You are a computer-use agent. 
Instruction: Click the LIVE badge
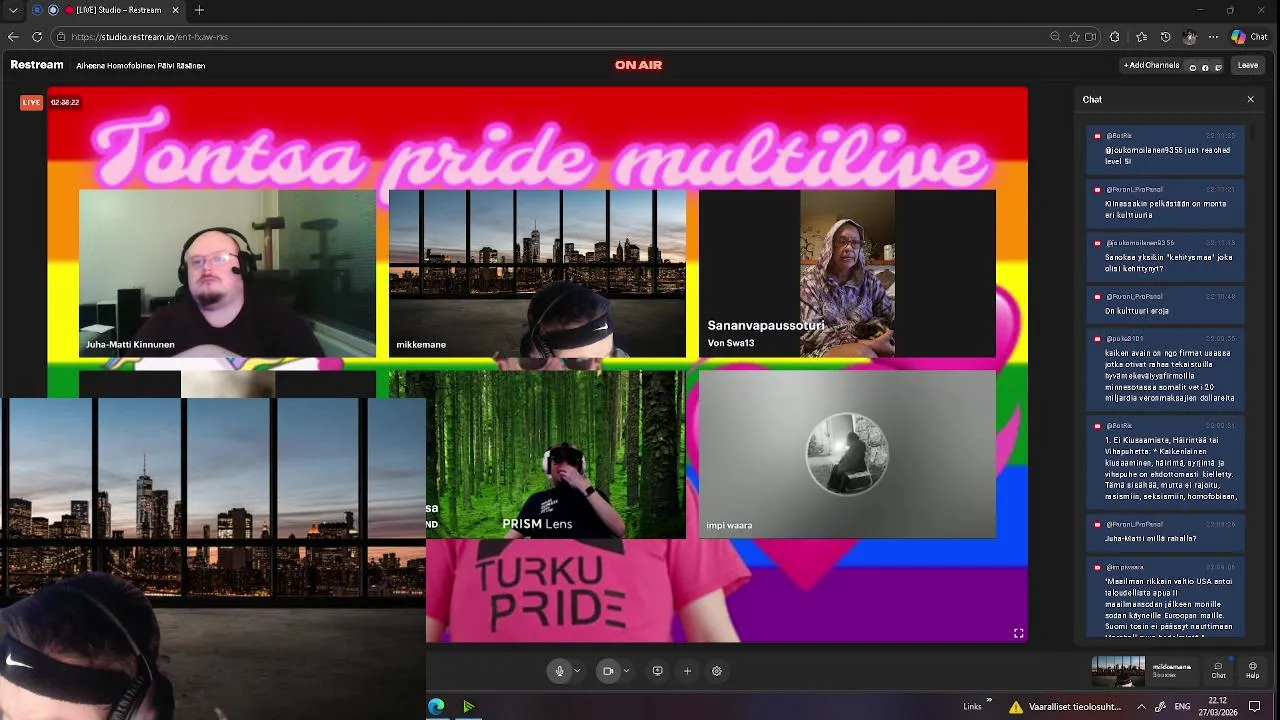tap(32, 102)
